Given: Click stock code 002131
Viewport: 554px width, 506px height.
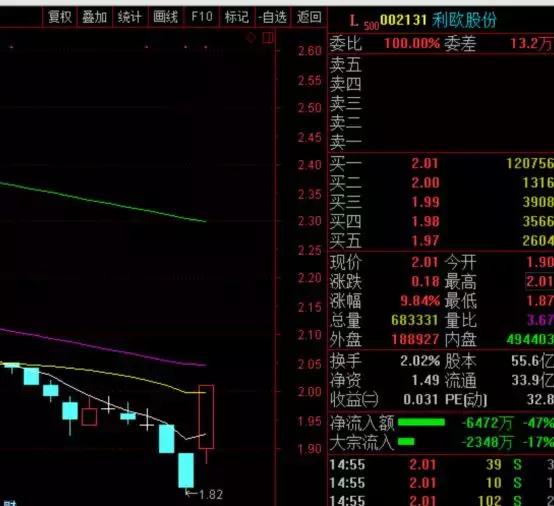Looking at the screenshot, I should click(403, 20).
